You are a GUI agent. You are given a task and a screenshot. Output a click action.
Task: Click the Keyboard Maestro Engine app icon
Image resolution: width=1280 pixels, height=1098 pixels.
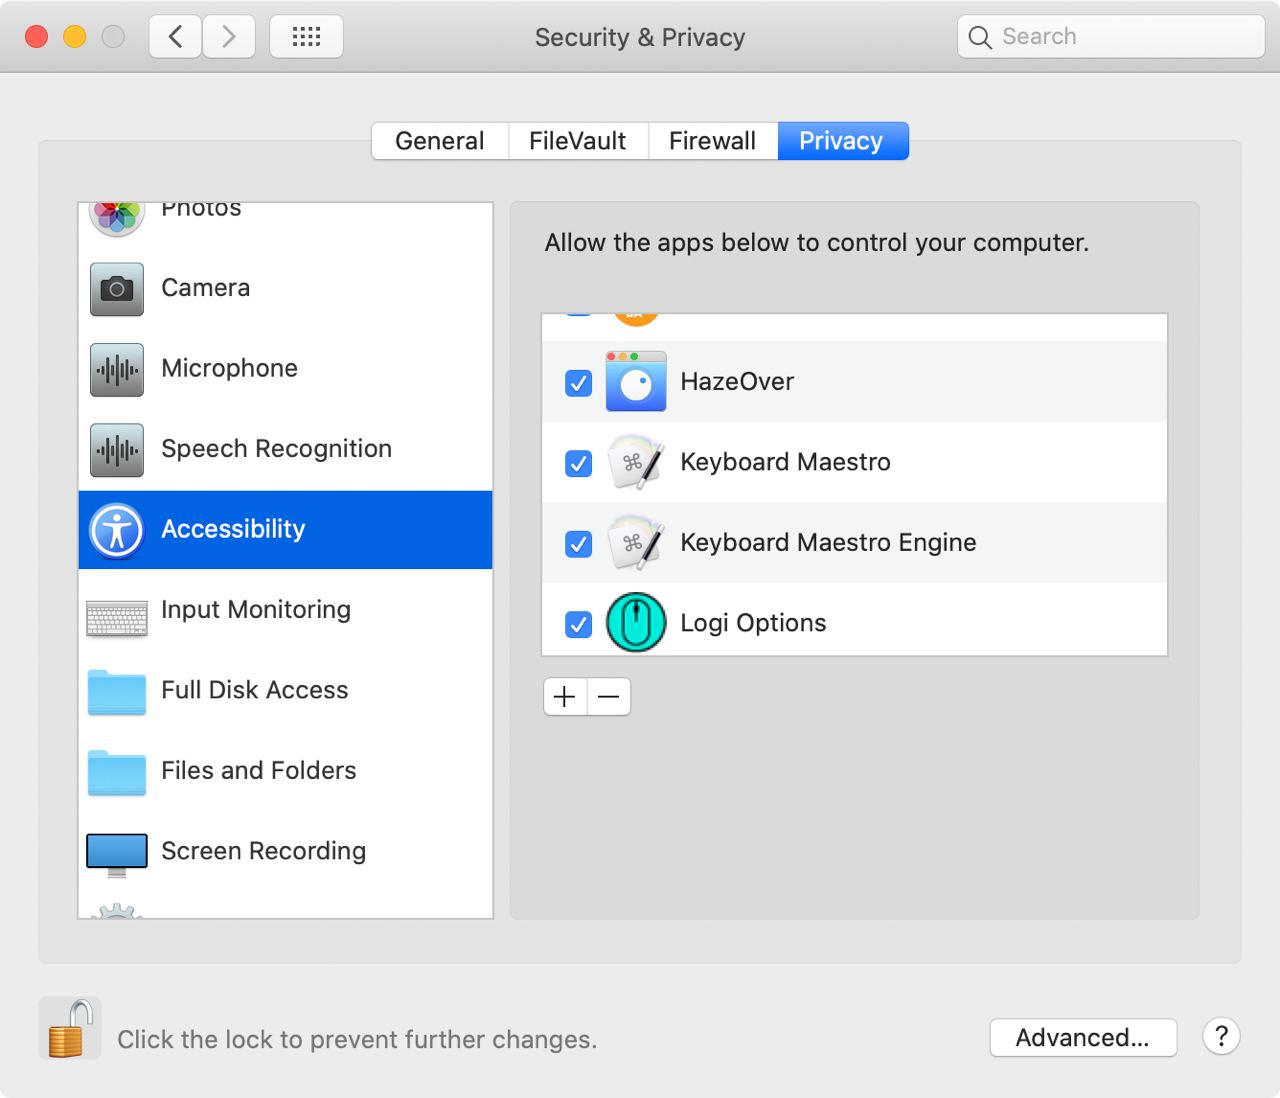pos(636,543)
